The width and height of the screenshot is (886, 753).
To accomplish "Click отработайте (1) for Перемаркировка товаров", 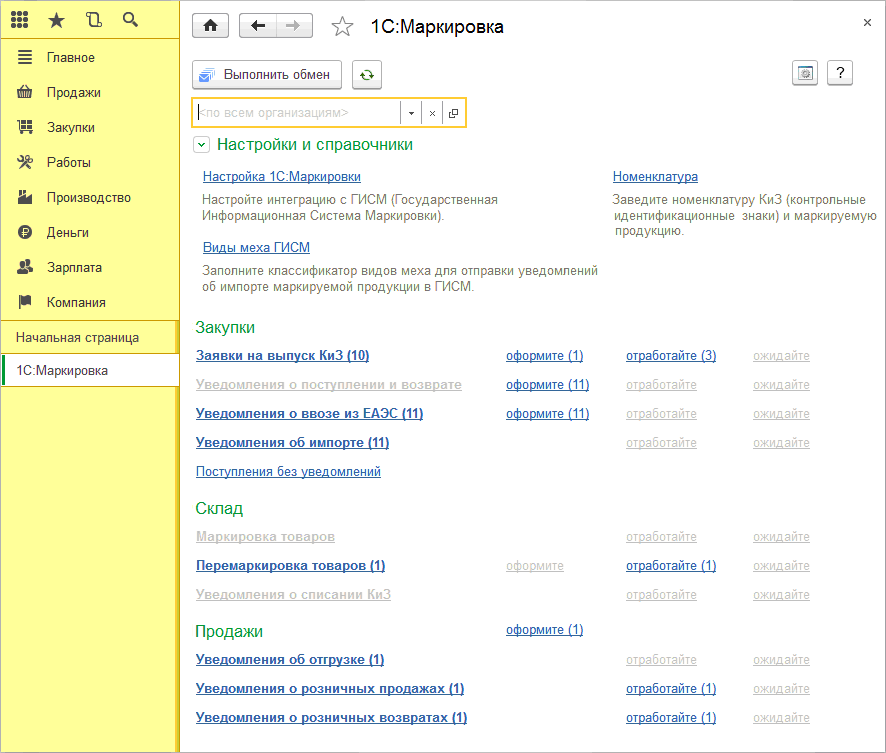I will [671, 566].
